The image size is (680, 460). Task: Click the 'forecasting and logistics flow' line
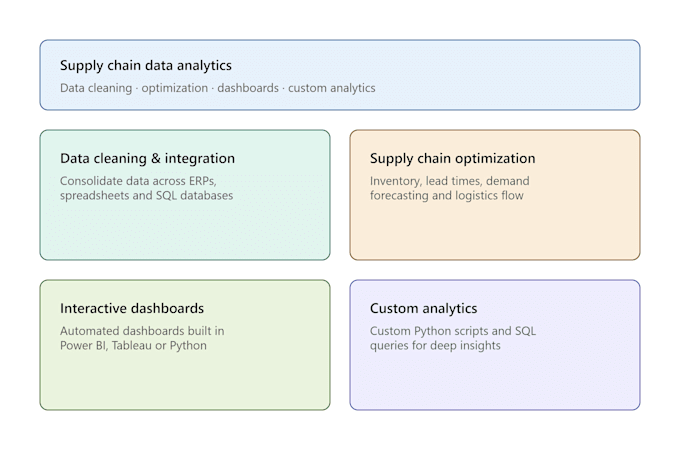[x=447, y=196]
